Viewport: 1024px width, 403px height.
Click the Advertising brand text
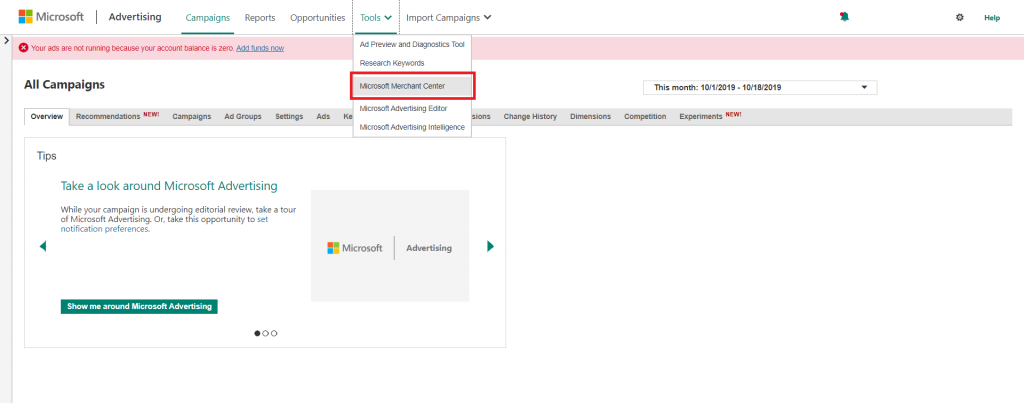[x=135, y=17]
